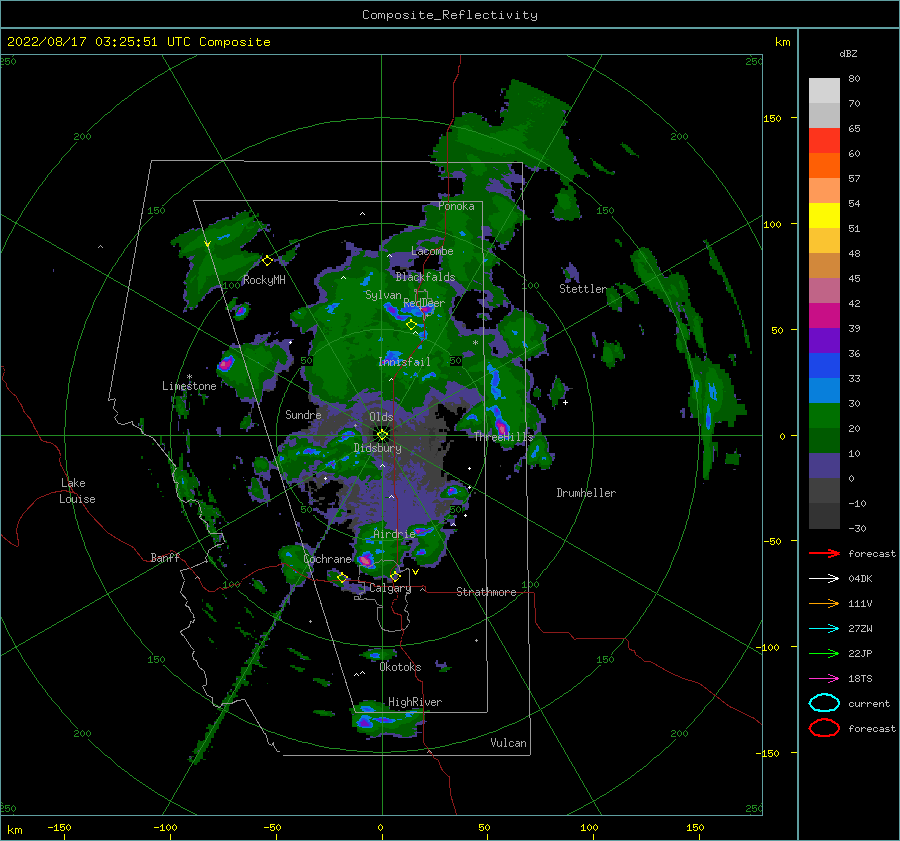Screen dimensions: 900x841
Task: Select the magenta 39-42 dBZ swatch
Action: click(824, 315)
